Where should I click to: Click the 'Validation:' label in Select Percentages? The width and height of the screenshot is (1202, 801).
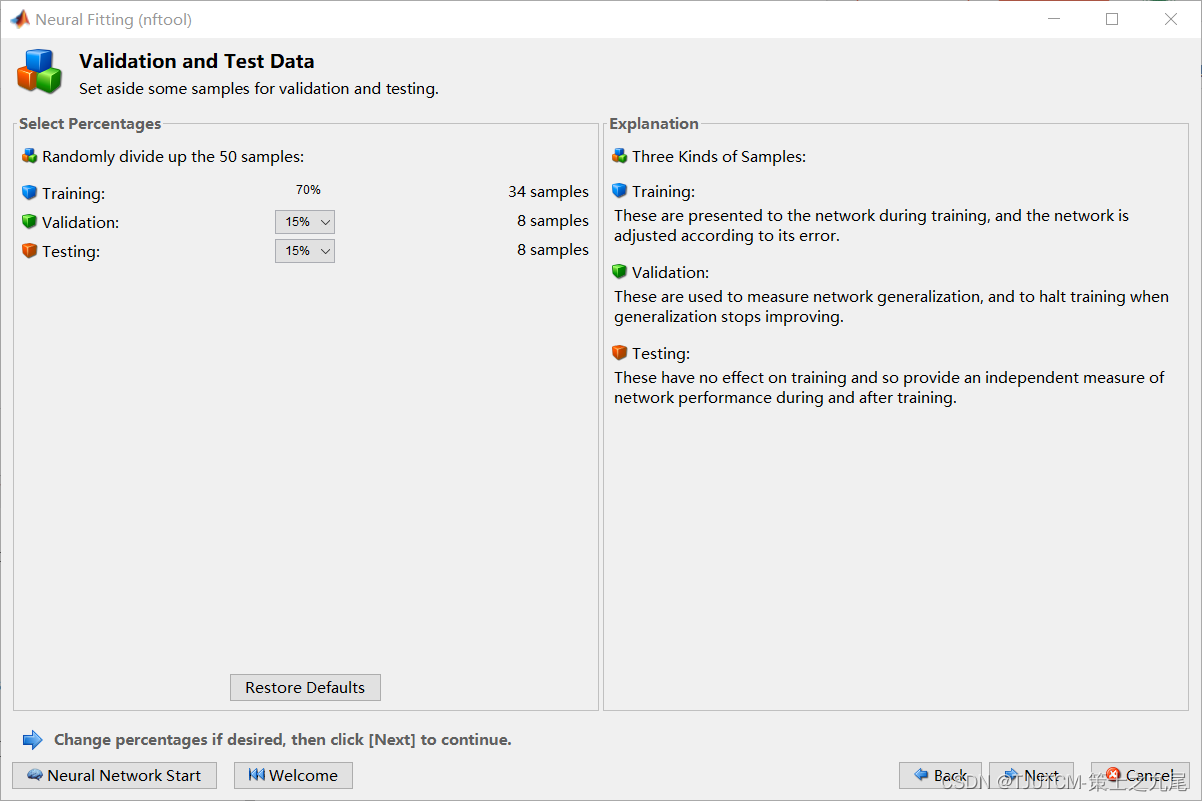pos(80,222)
